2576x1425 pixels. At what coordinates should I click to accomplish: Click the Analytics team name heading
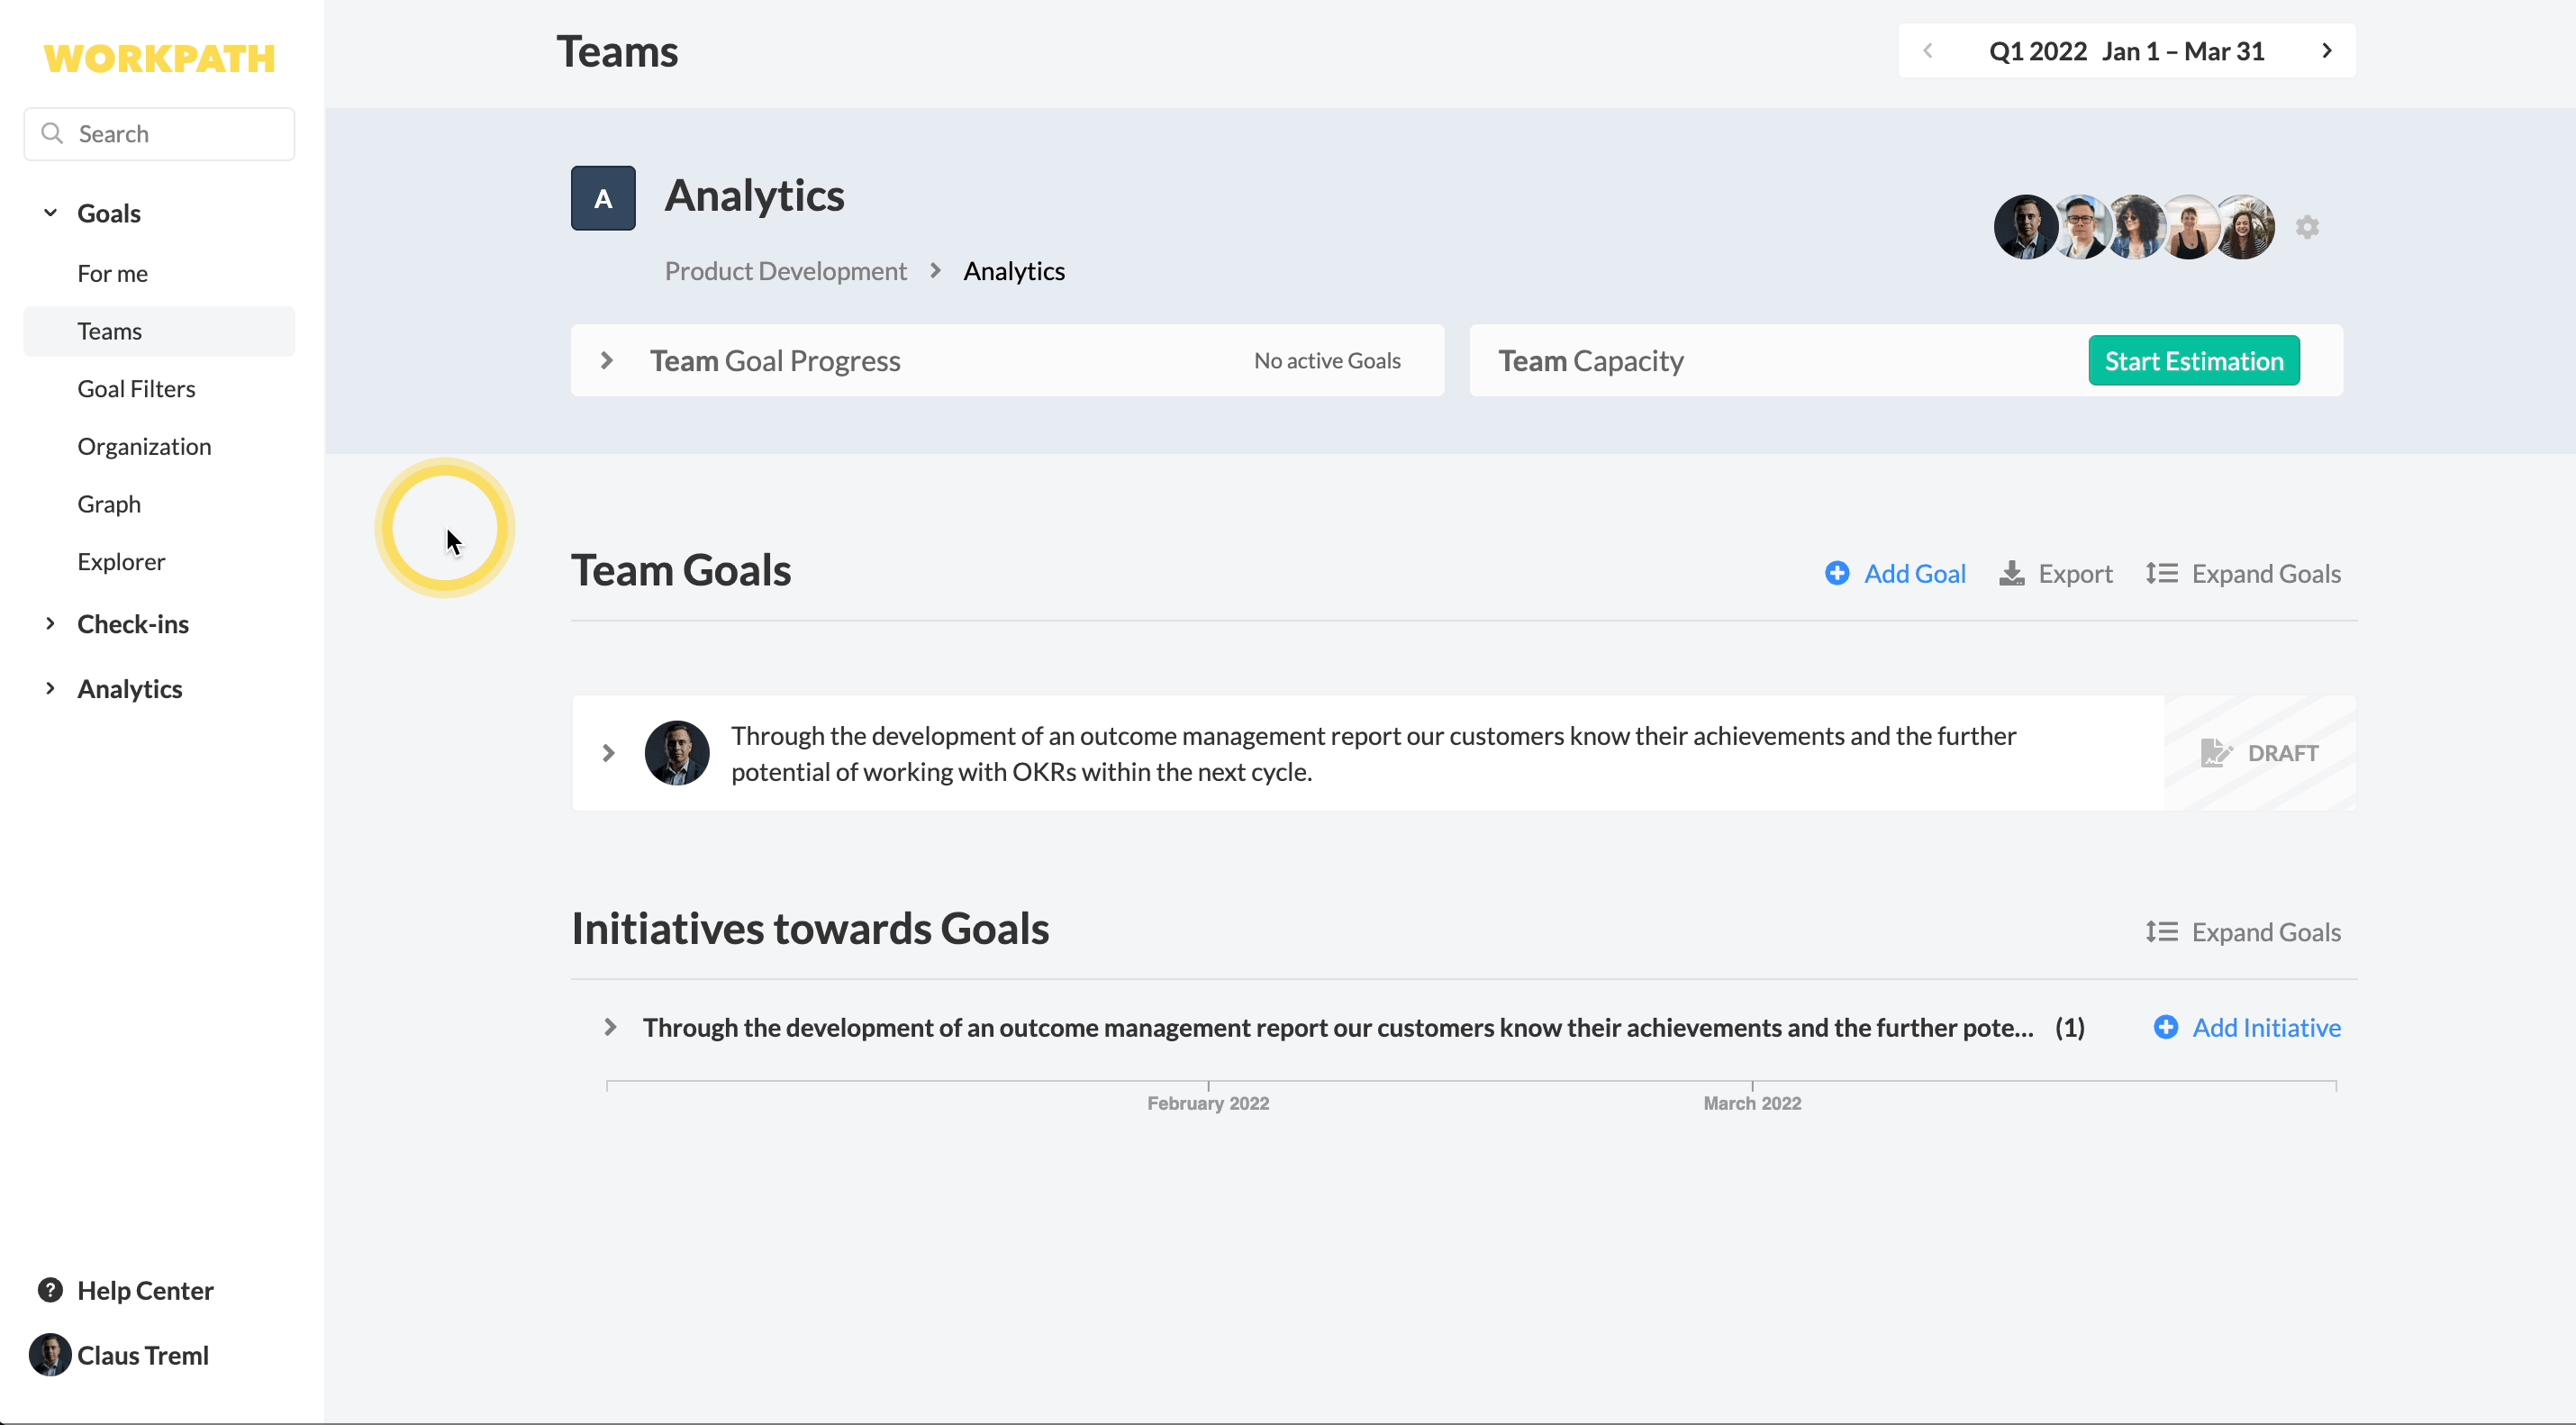point(754,195)
